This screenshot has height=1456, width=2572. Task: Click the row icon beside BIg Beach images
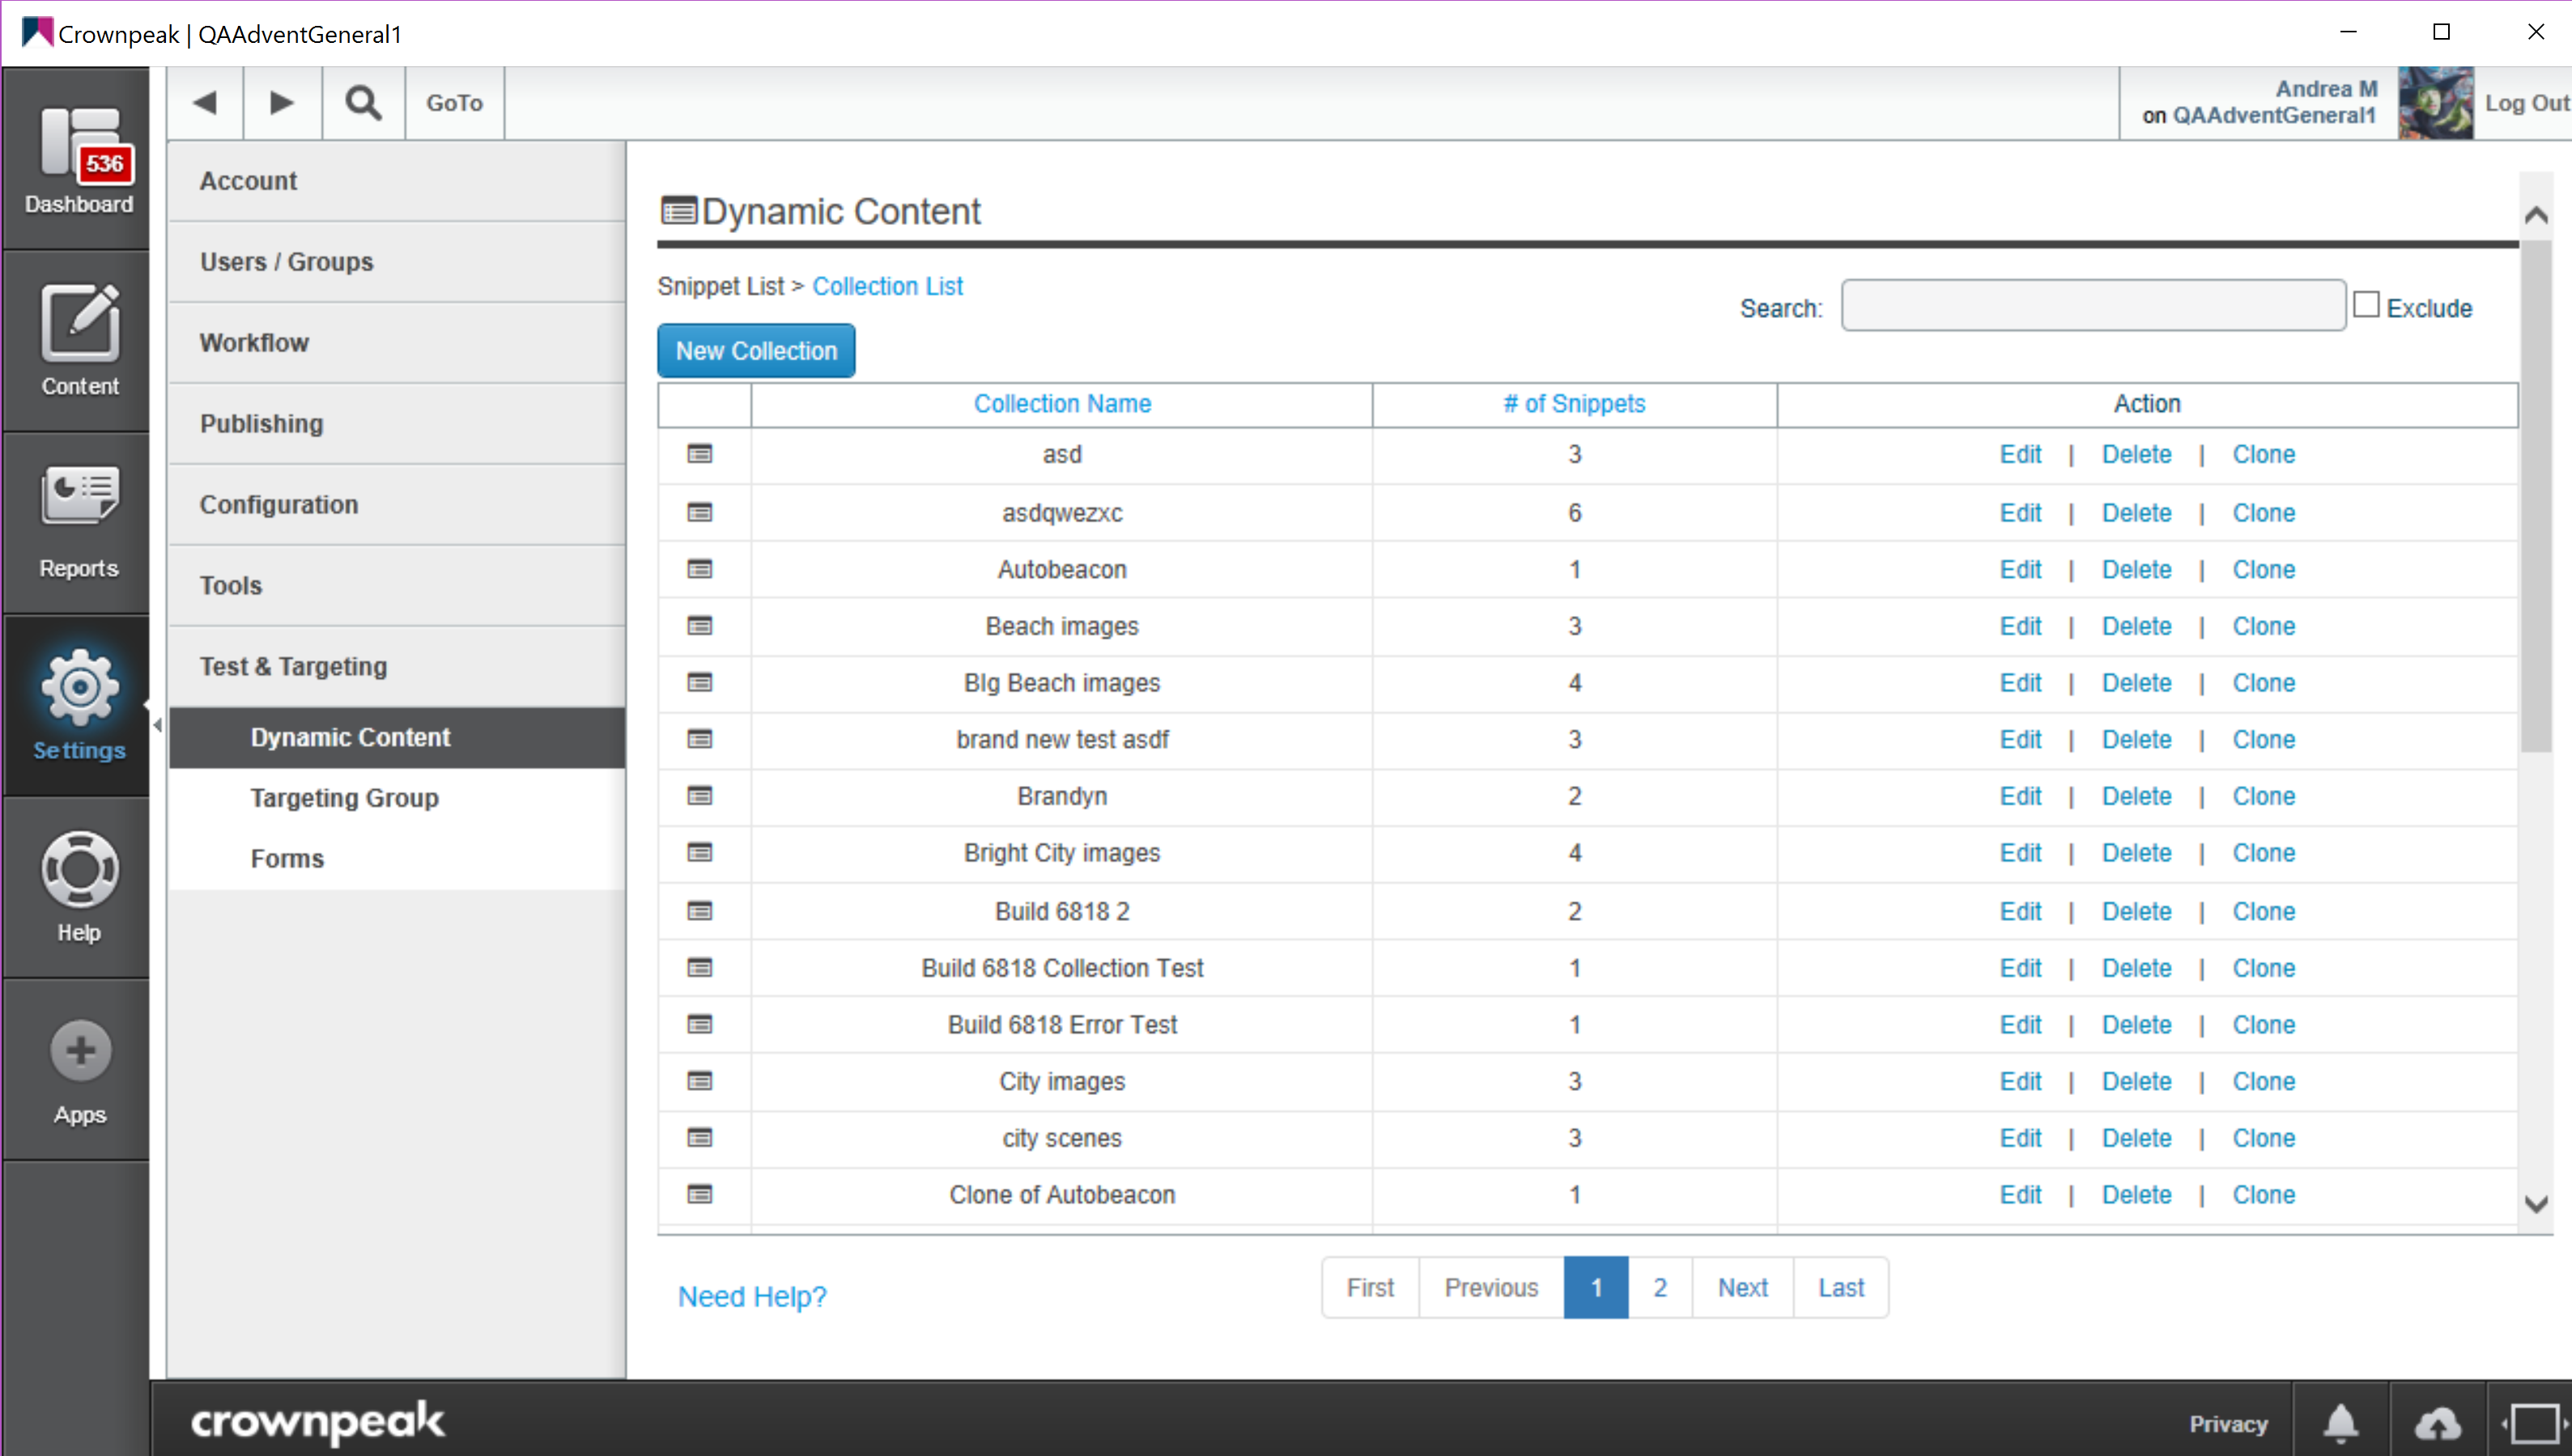pyautogui.click(x=700, y=684)
